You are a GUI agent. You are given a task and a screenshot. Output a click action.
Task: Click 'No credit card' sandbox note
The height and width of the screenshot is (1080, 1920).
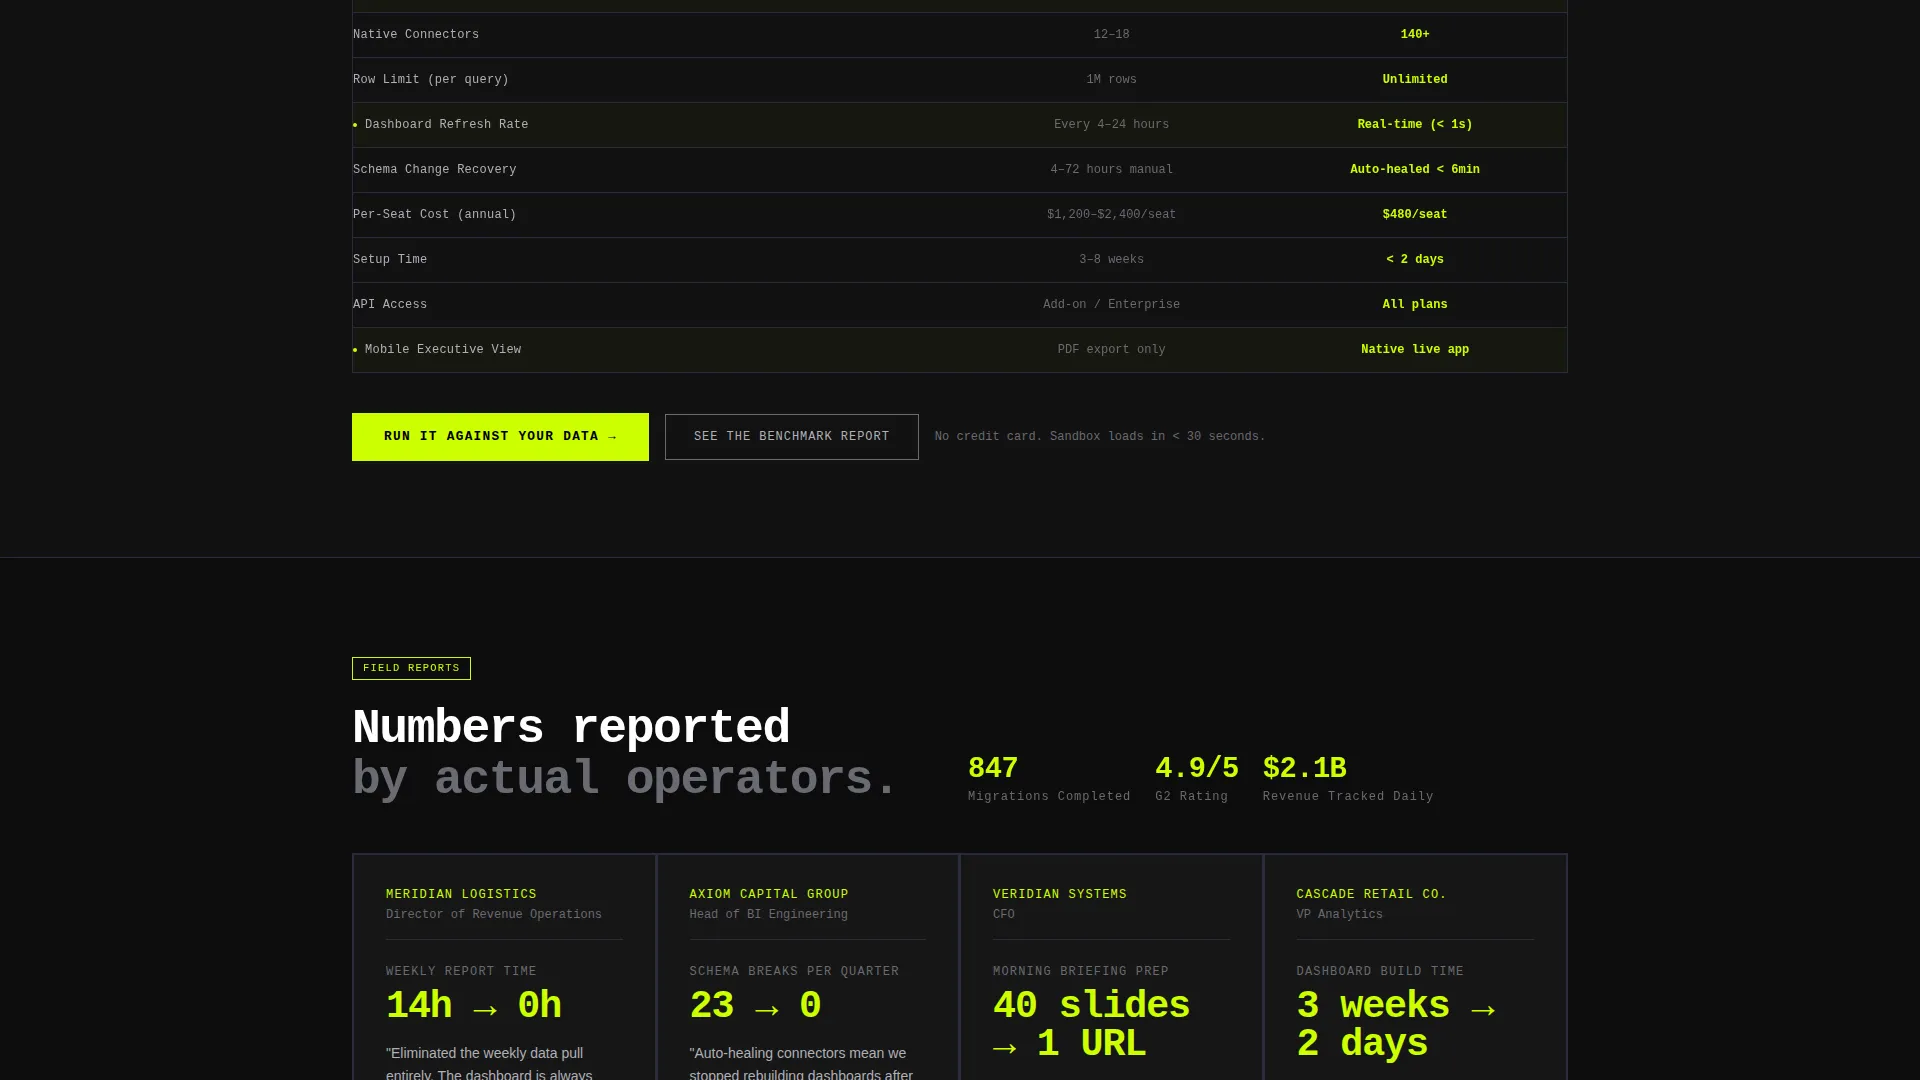click(x=1100, y=437)
